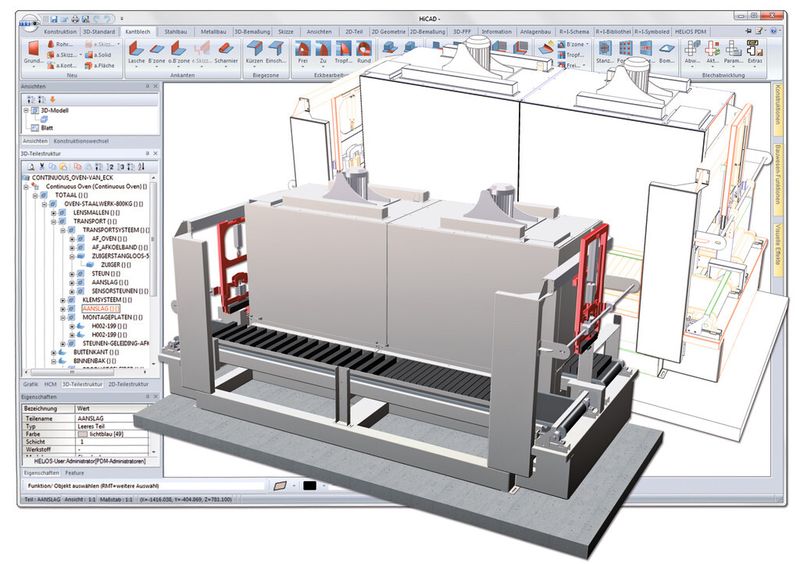
Task: Open the Feature tab below properties
Action: (x=74, y=473)
